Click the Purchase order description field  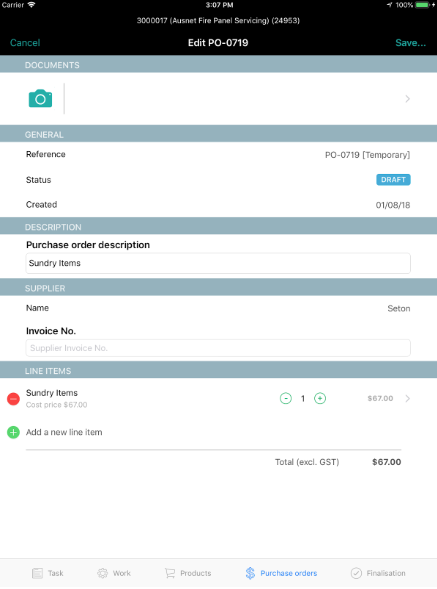218,263
